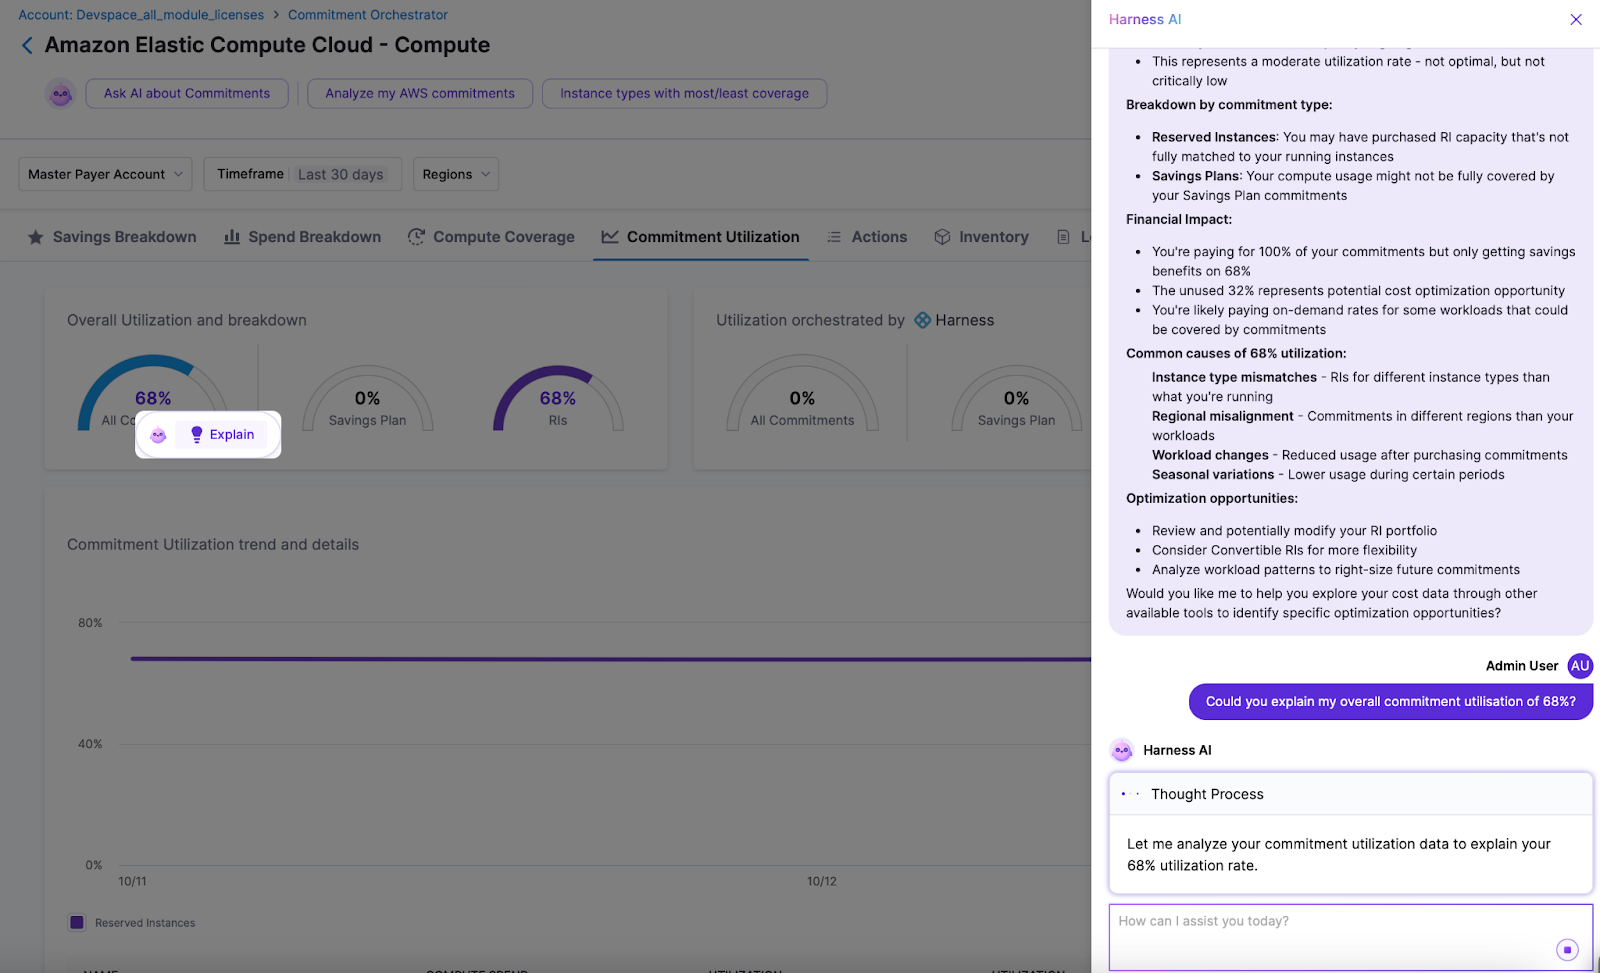Select the Commitment Utilization tab
Image resolution: width=1600 pixels, height=973 pixels.
(x=701, y=237)
